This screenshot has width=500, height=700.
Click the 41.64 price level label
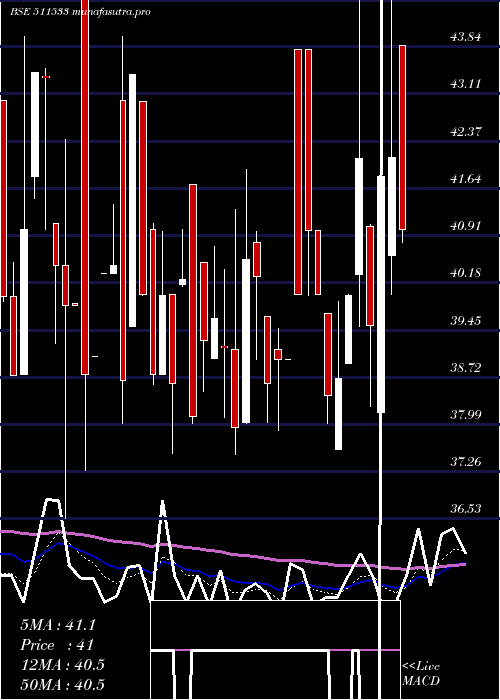click(466, 179)
